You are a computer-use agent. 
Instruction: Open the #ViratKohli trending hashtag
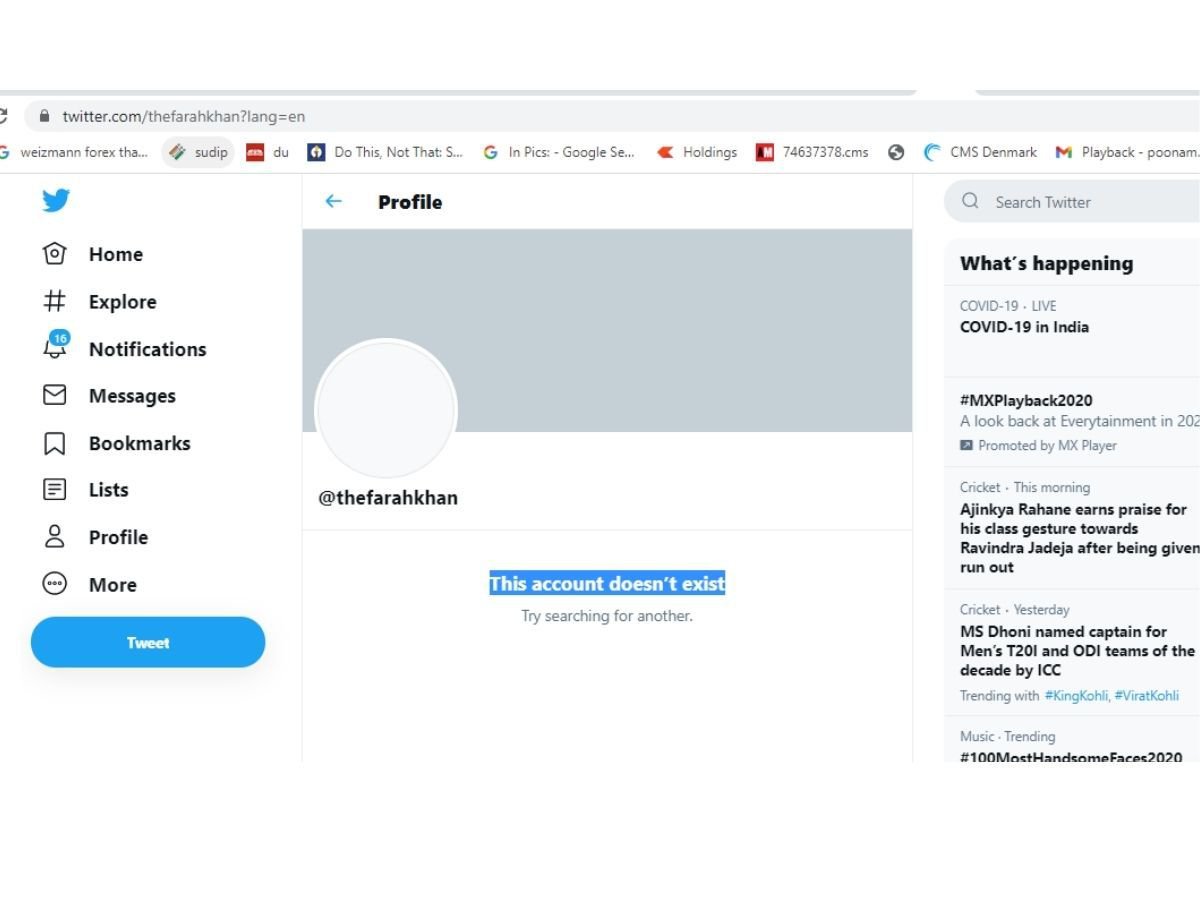pos(1147,696)
